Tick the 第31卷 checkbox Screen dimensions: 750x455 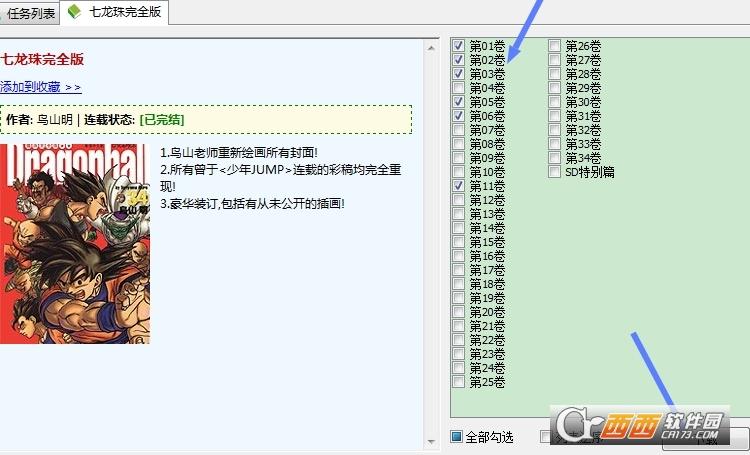click(554, 115)
